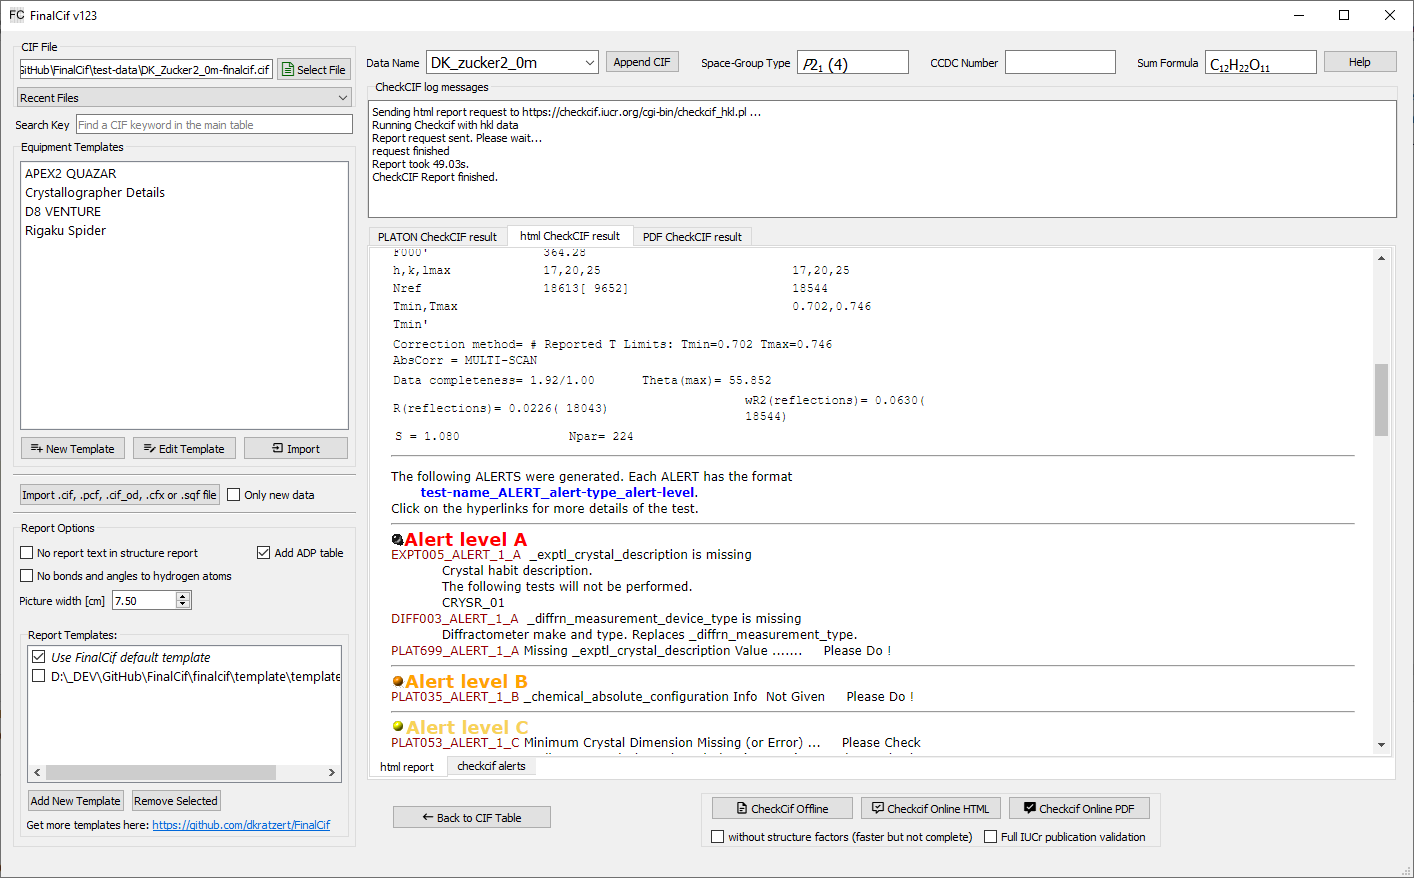Screen dimensions: 1414x878
Task: Click the New Template icon button
Action: pos(73,449)
